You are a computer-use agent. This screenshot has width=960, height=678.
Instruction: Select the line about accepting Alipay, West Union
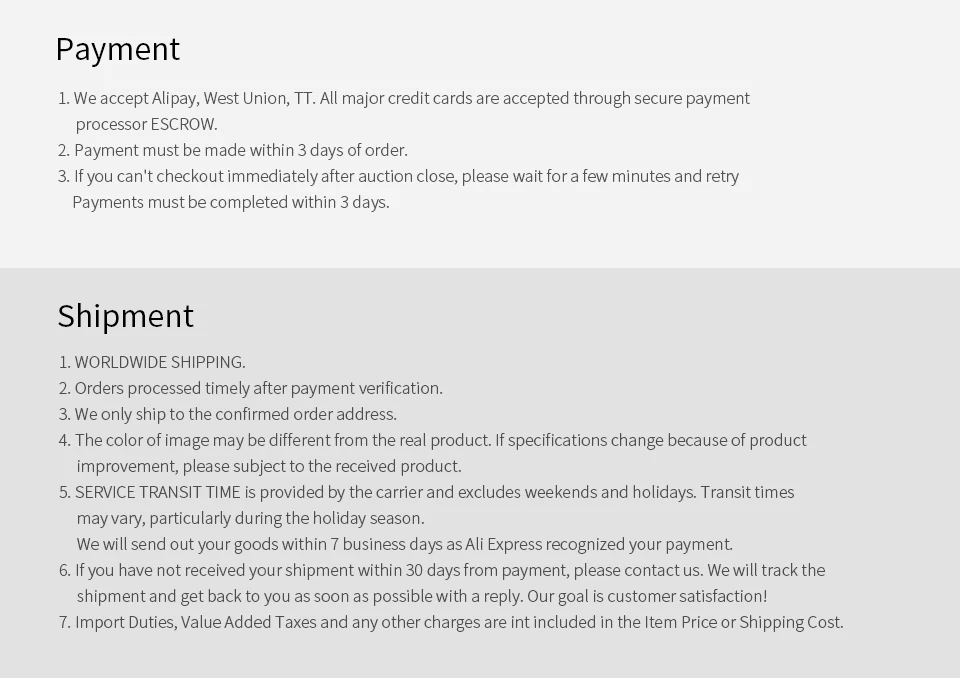click(x=403, y=99)
